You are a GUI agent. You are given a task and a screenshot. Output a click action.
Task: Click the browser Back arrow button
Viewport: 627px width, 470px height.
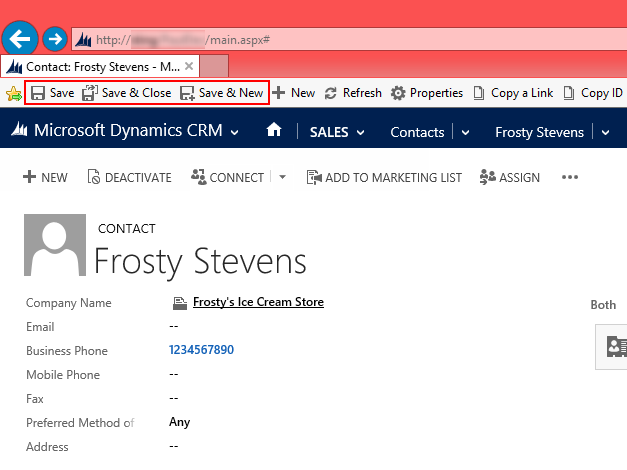tap(21, 39)
